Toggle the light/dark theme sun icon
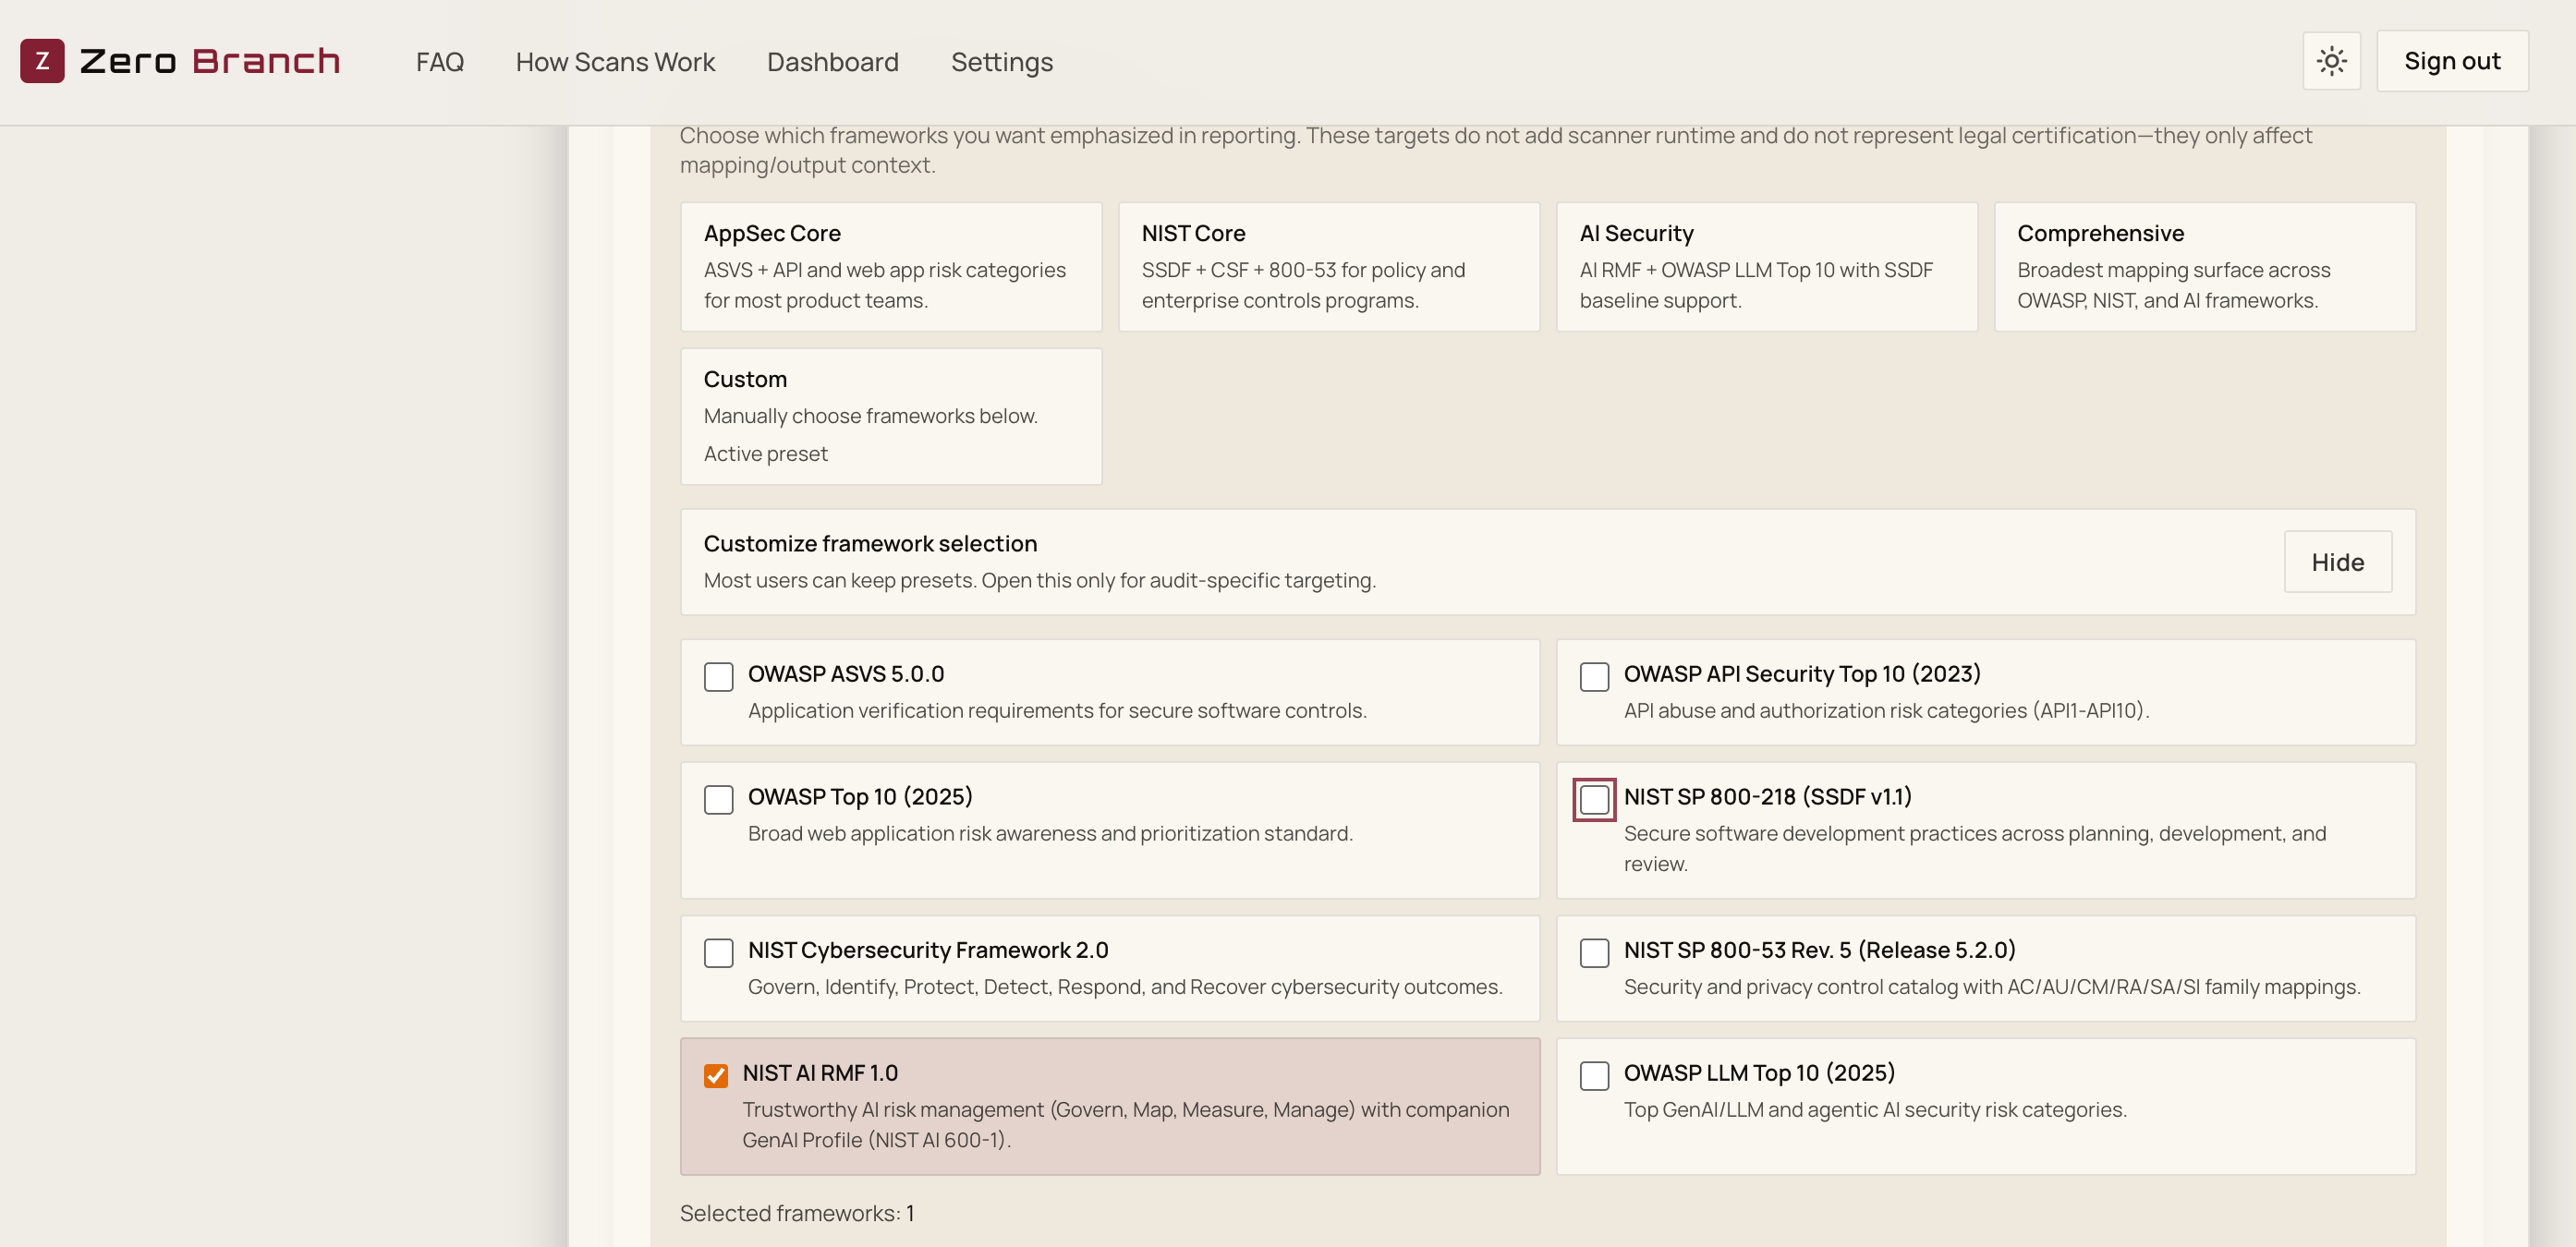This screenshot has width=2576, height=1247. click(2331, 61)
